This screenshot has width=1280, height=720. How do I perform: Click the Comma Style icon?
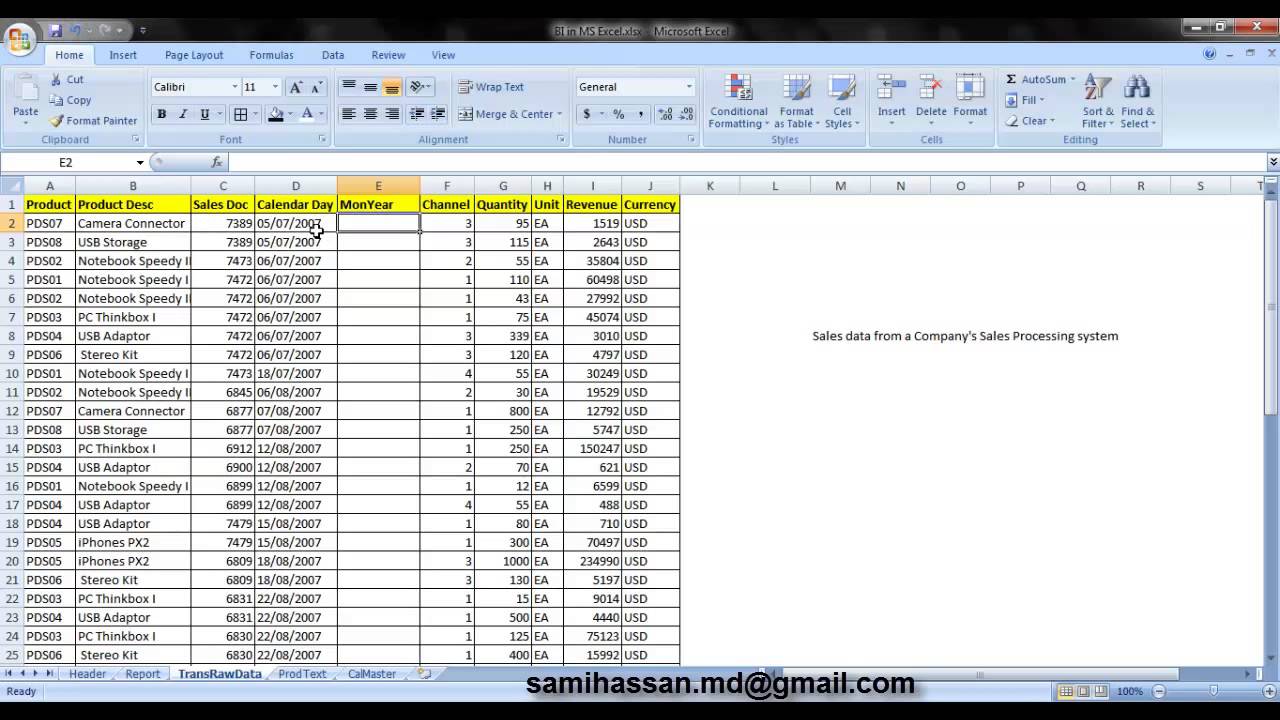(x=640, y=114)
